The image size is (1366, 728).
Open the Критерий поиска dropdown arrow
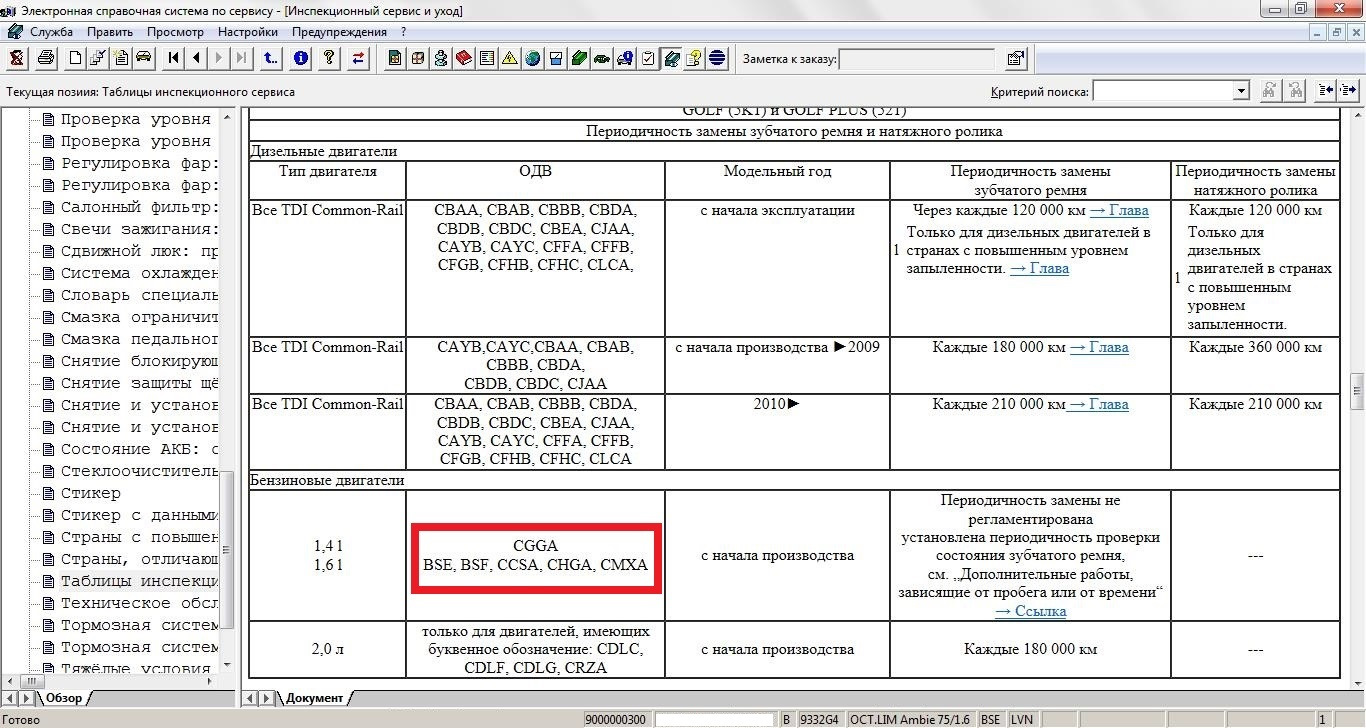(1241, 91)
